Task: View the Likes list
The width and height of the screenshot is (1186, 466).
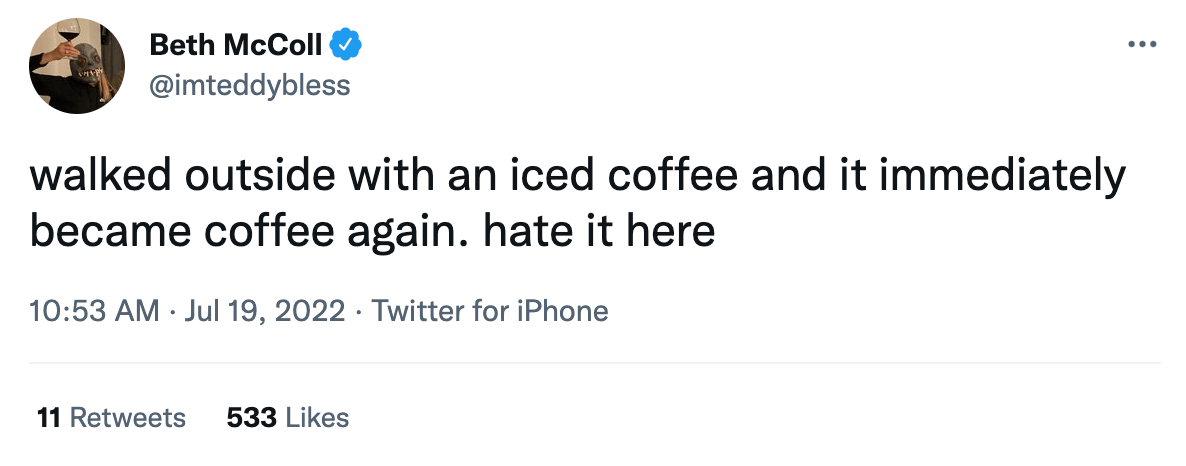Action: coord(317,417)
